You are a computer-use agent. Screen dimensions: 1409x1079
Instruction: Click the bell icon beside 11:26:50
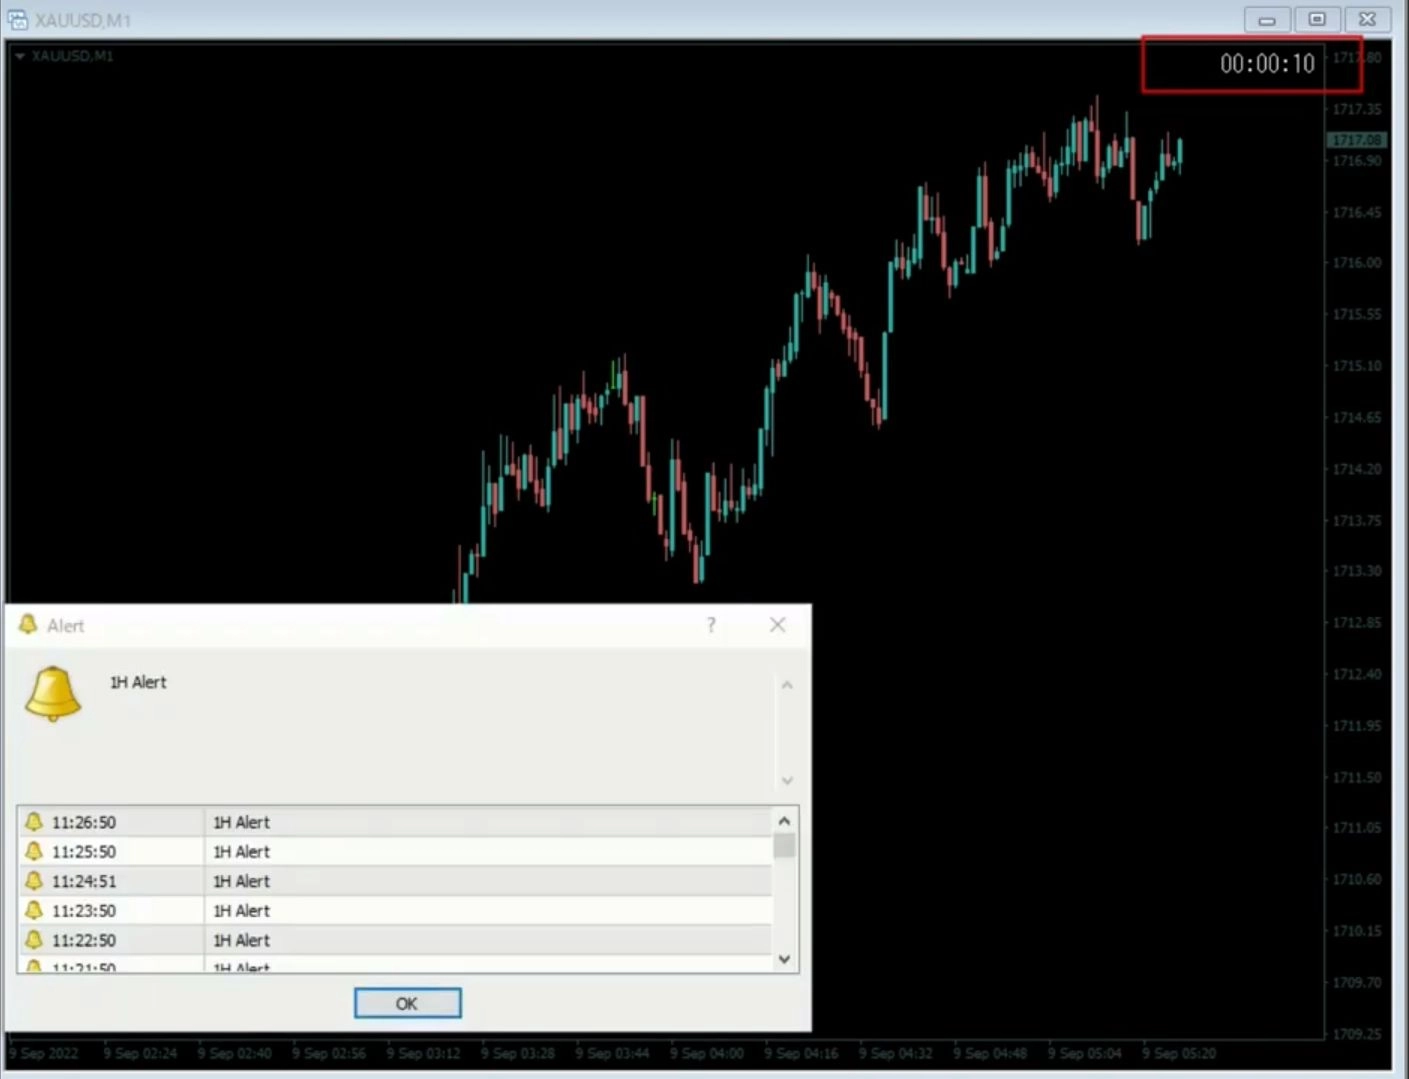[34, 822]
